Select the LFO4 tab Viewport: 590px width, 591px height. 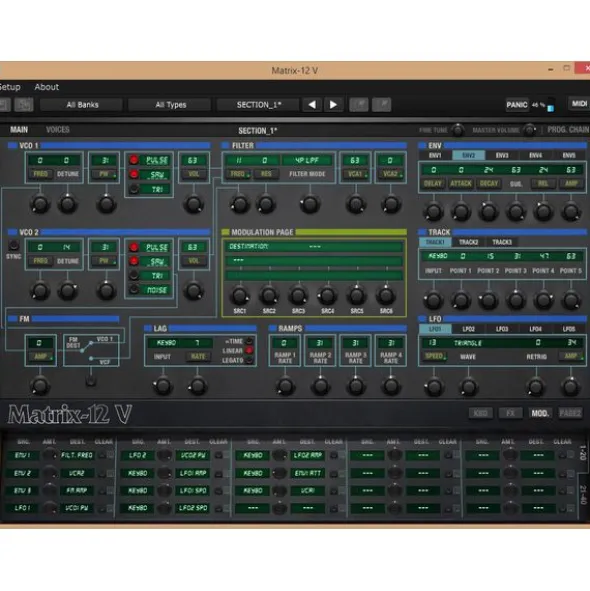pos(535,329)
